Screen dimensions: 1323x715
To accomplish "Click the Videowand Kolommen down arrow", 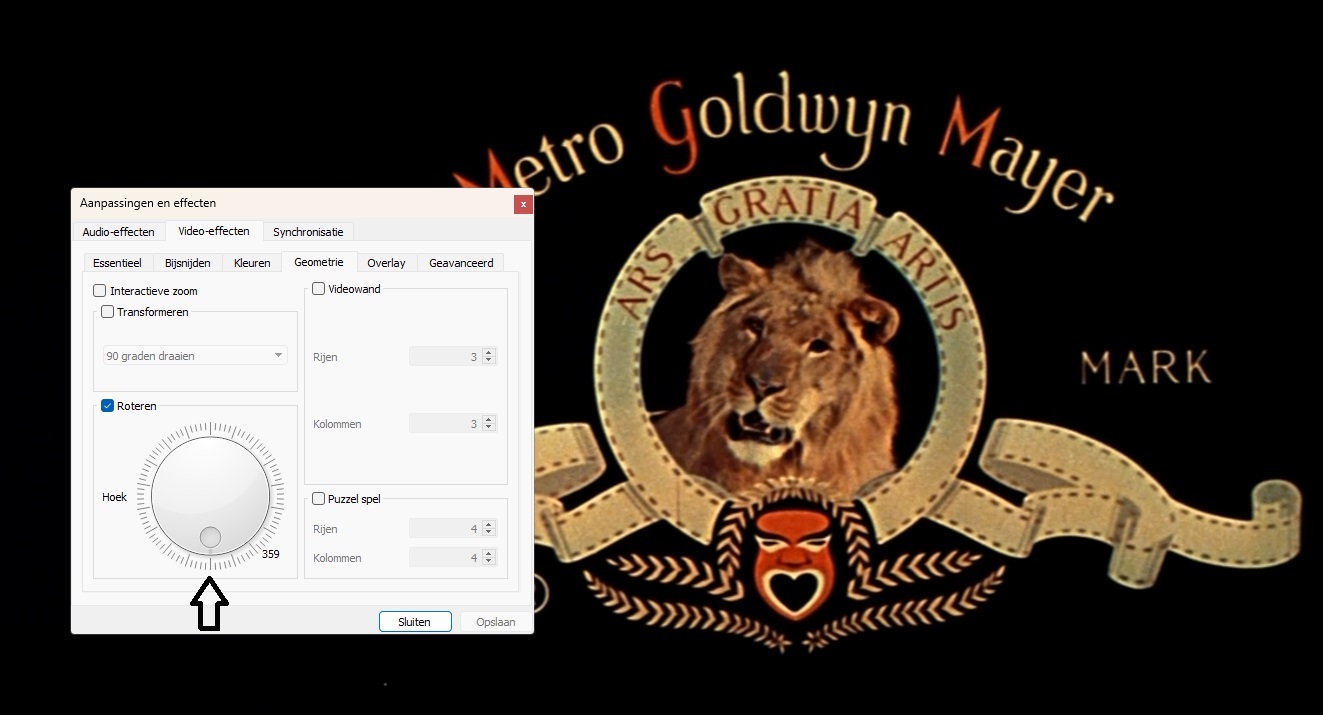I will [x=489, y=428].
